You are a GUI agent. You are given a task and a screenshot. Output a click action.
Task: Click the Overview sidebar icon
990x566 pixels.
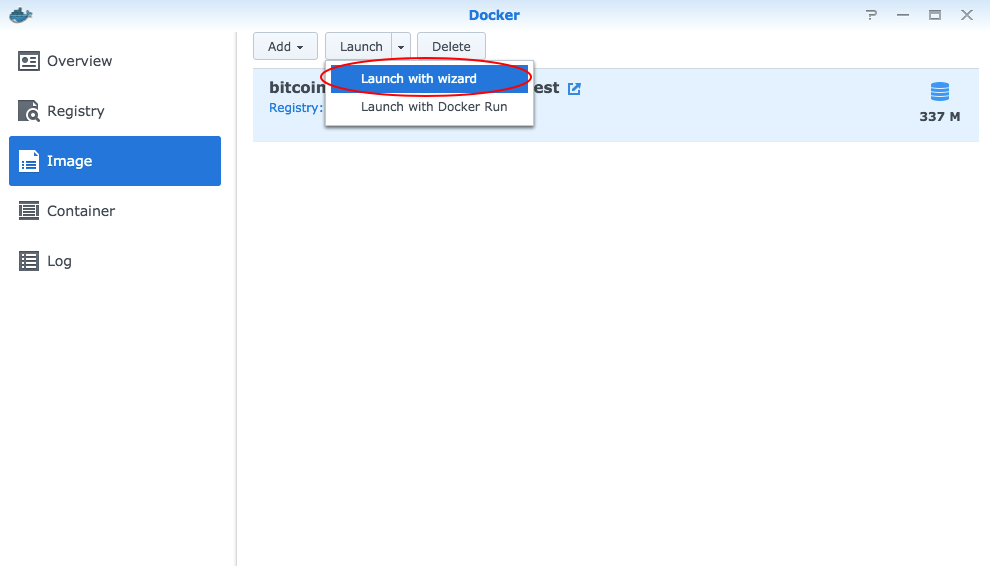[x=28, y=61]
